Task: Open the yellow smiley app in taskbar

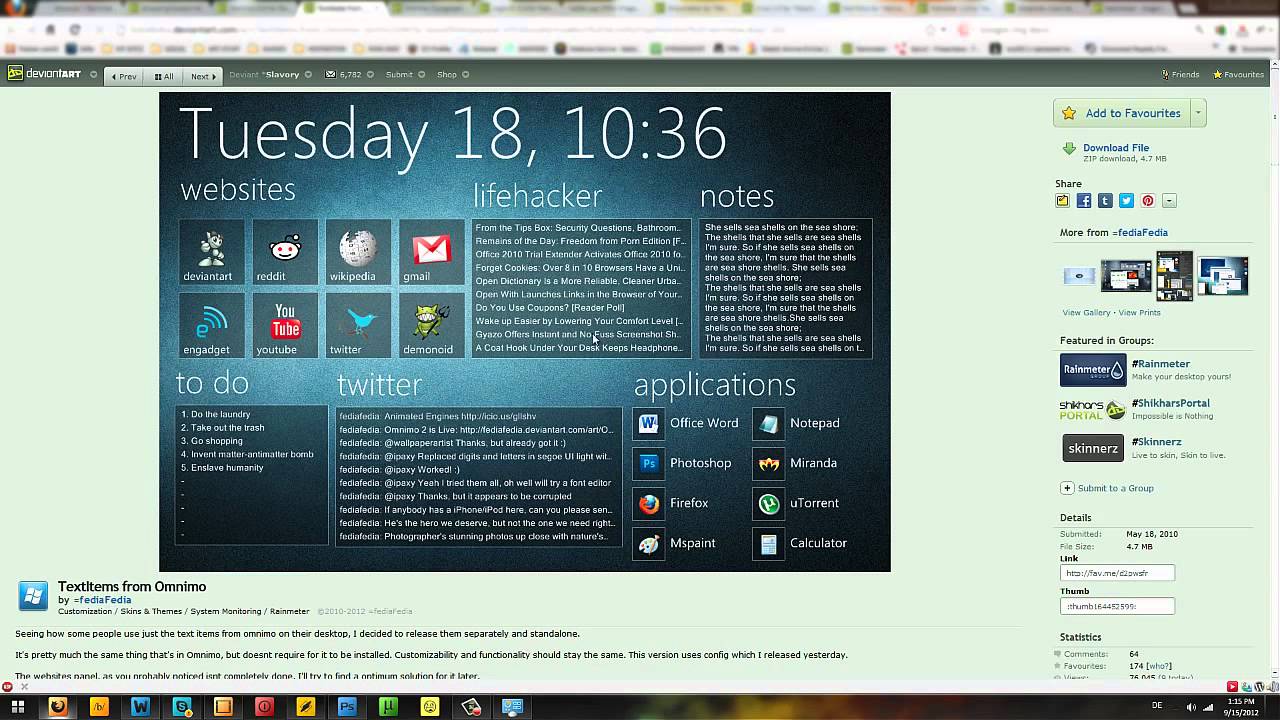Action: [430, 707]
